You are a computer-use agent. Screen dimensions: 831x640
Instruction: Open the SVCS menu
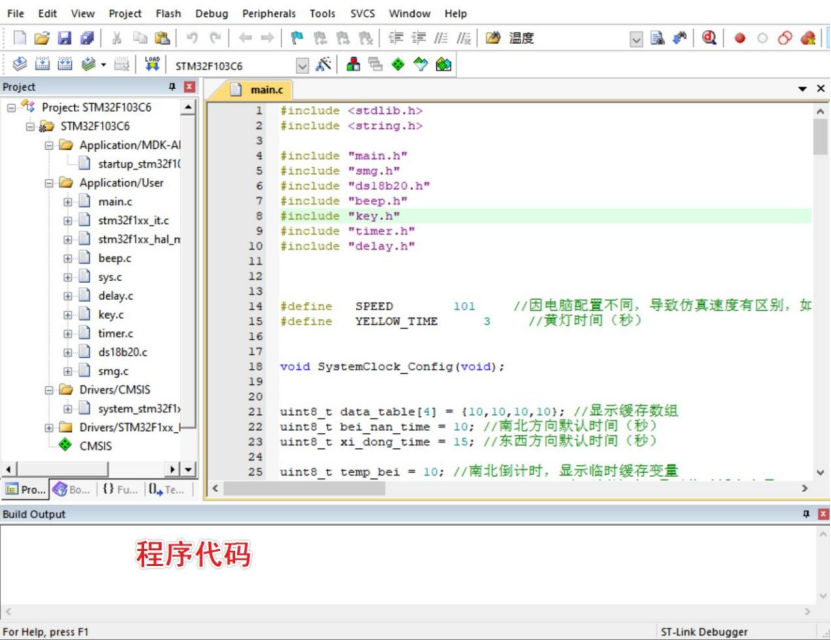[363, 13]
